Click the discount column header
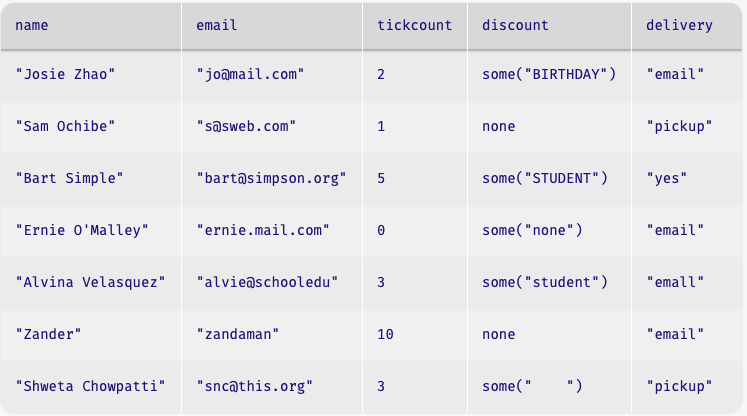Image resolution: width=747 pixels, height=416 pixels. [549, 25]
